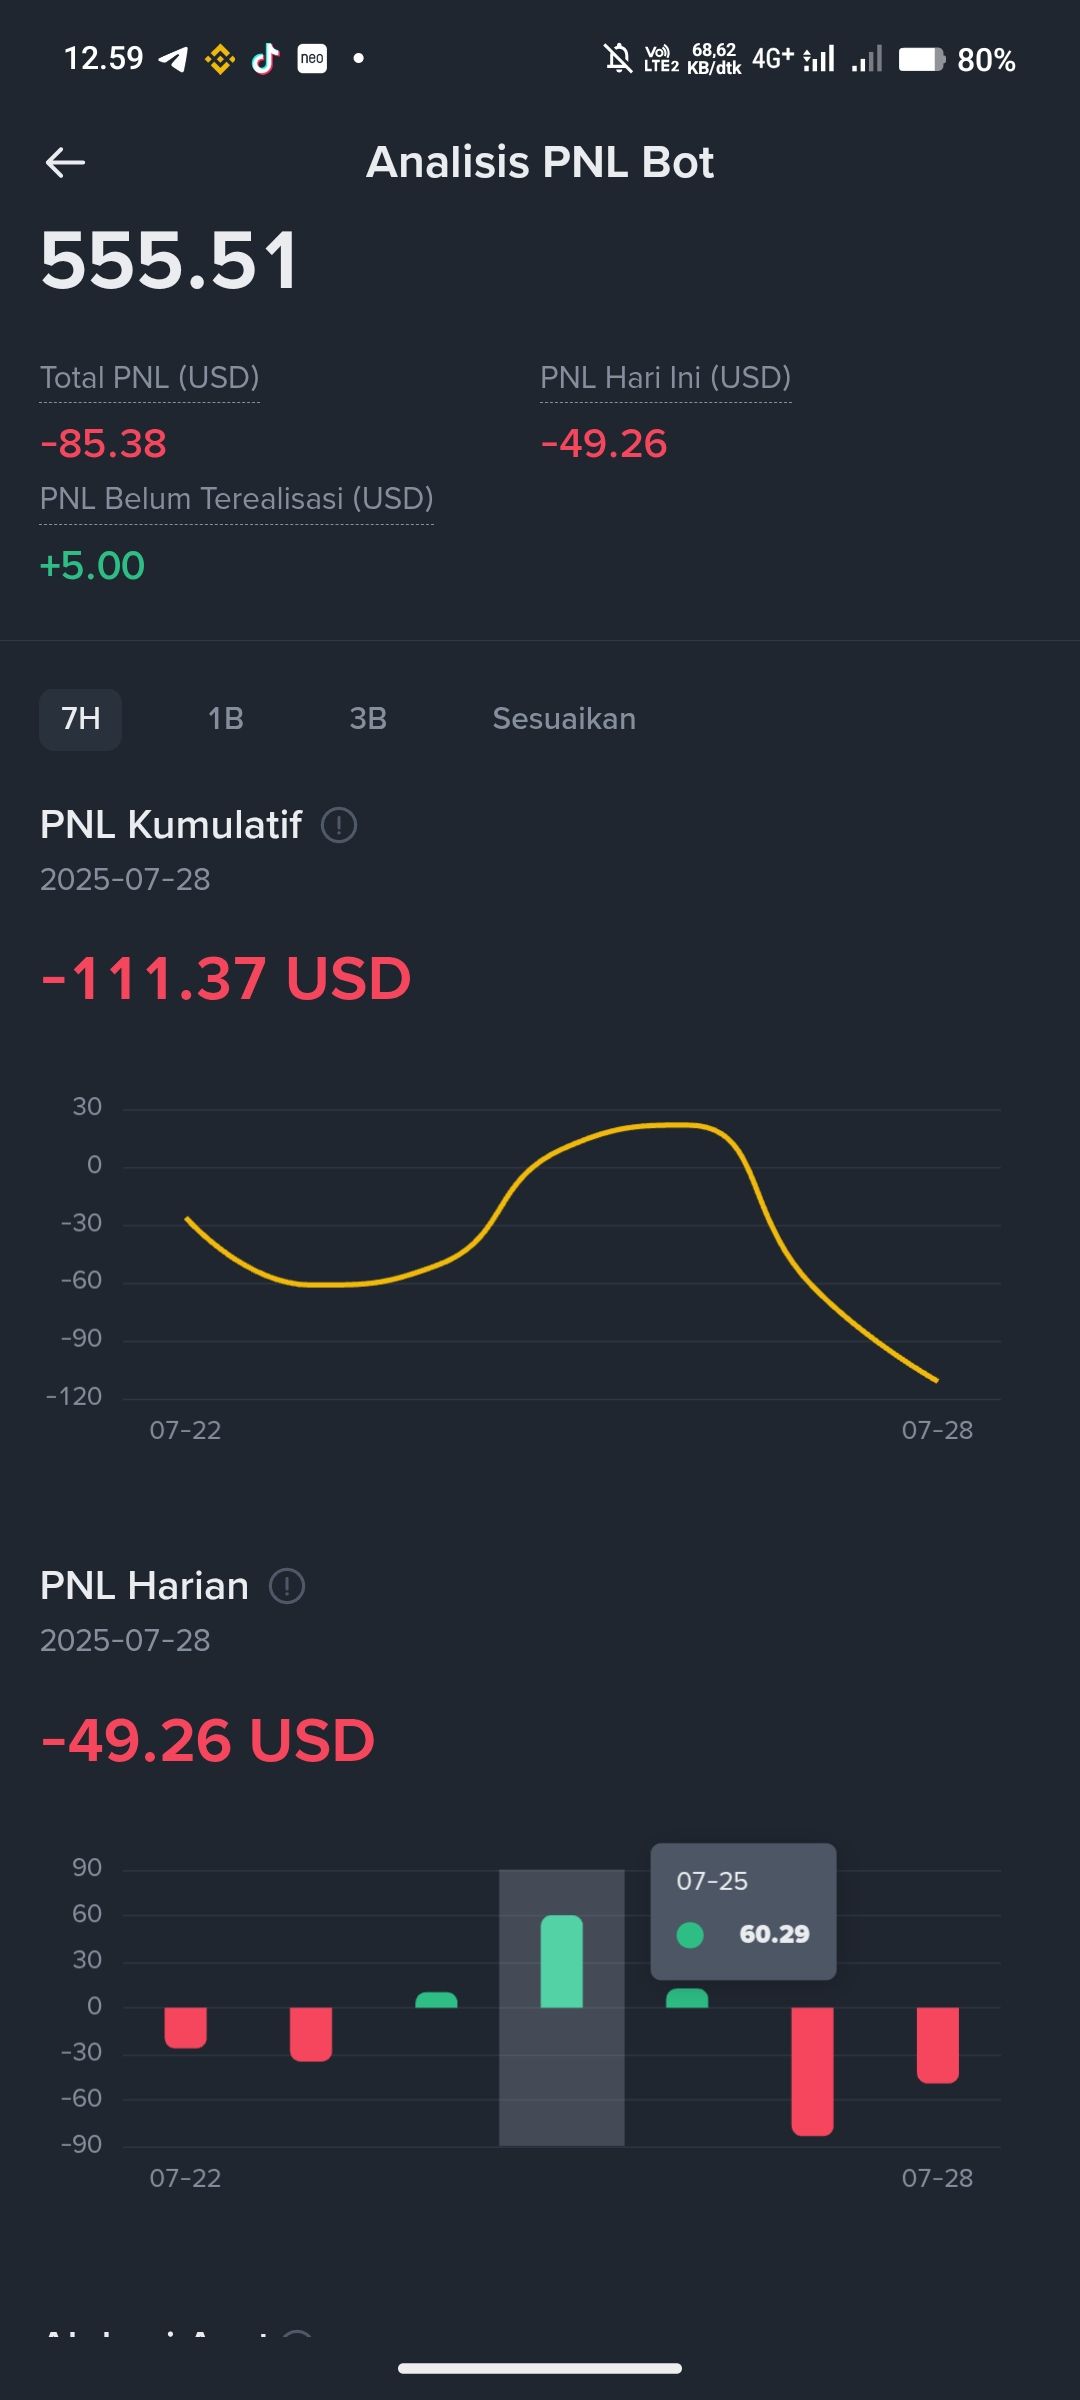Tap the Binance notification icon
This screenshot has width=1080, height=2400.
point(220,60)
